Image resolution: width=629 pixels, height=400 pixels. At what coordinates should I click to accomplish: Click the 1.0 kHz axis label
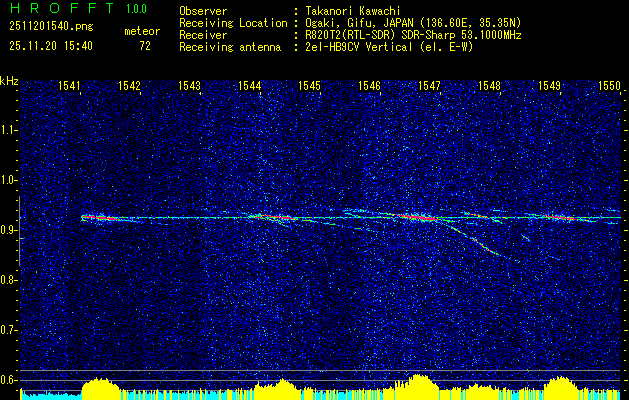(x=9, y=181)
